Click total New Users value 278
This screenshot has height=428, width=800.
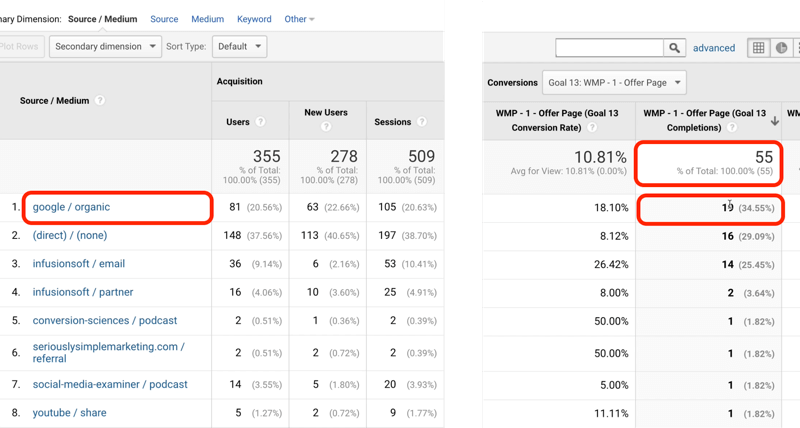point(344,156)
